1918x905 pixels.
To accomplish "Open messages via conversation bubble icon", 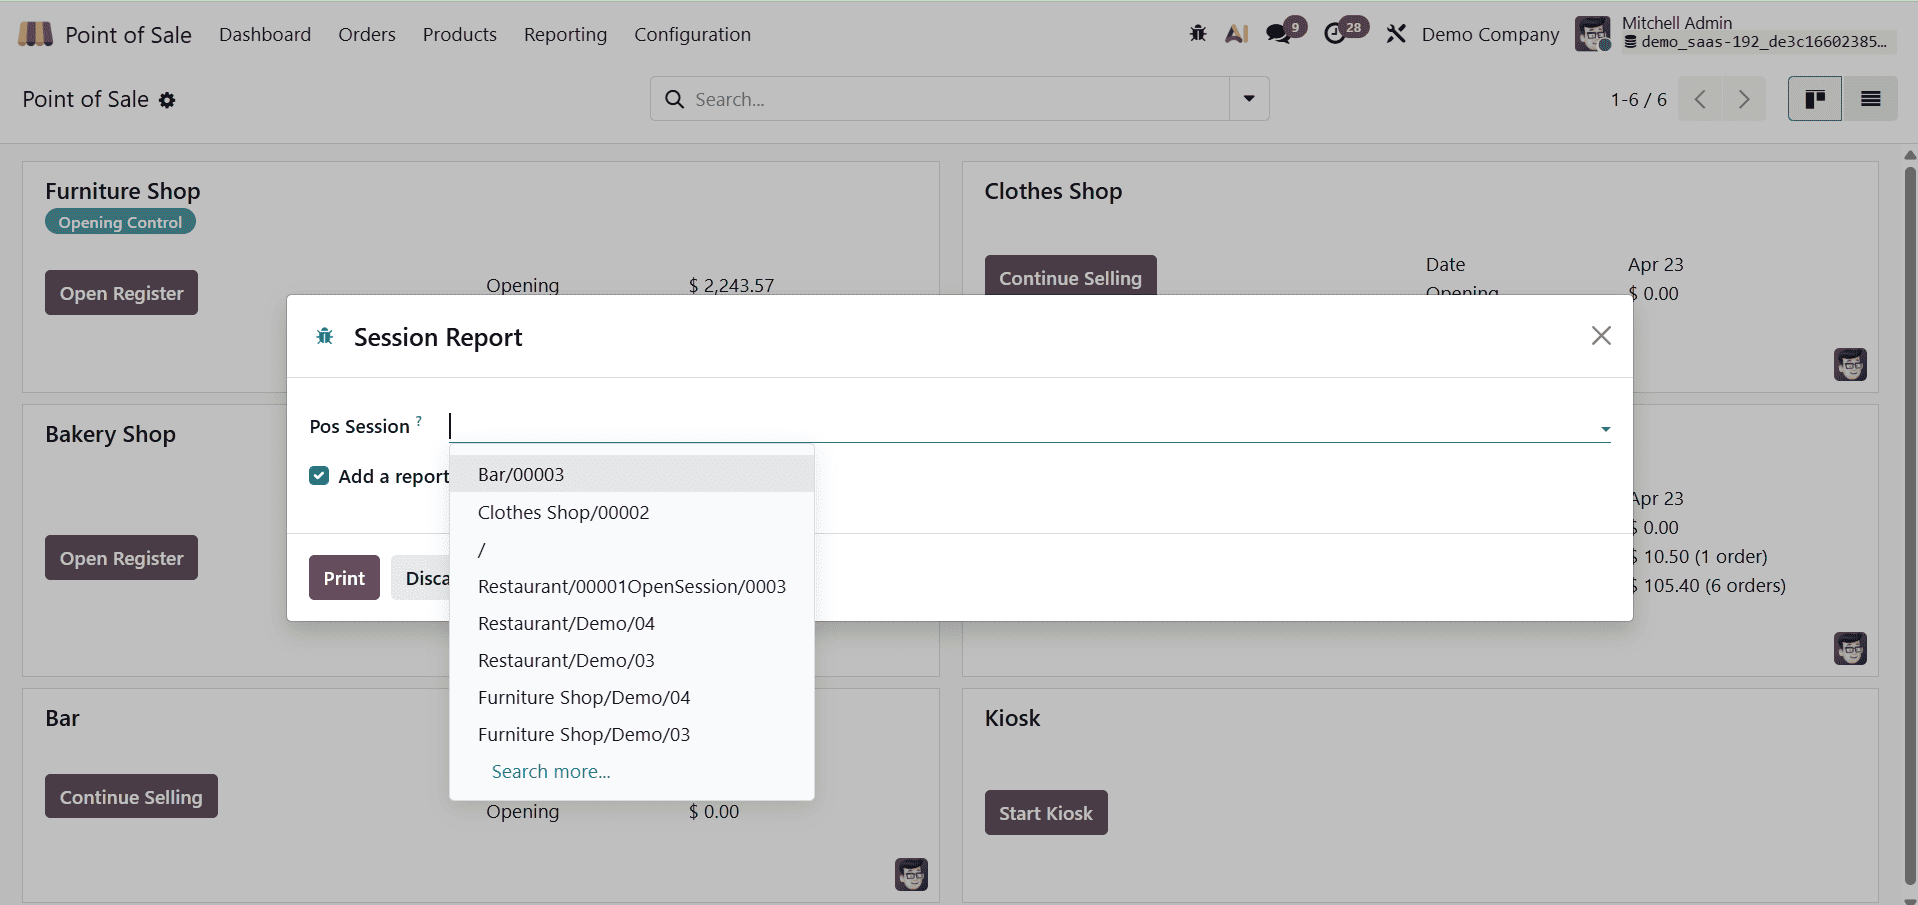I will 1278,33.
